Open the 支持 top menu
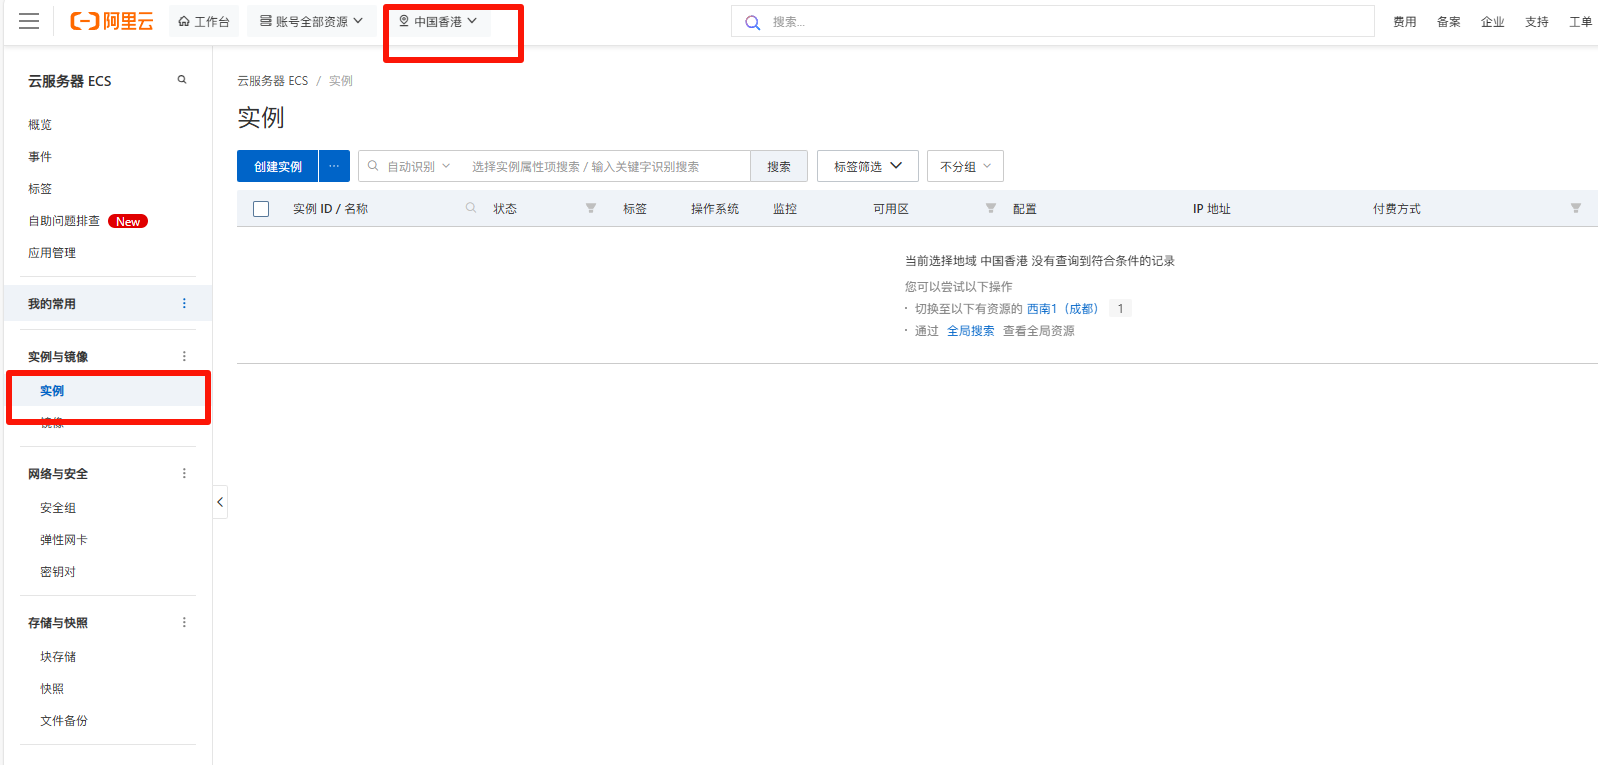The height and width of the screenshot is (765, 1598). [1537, 22]
